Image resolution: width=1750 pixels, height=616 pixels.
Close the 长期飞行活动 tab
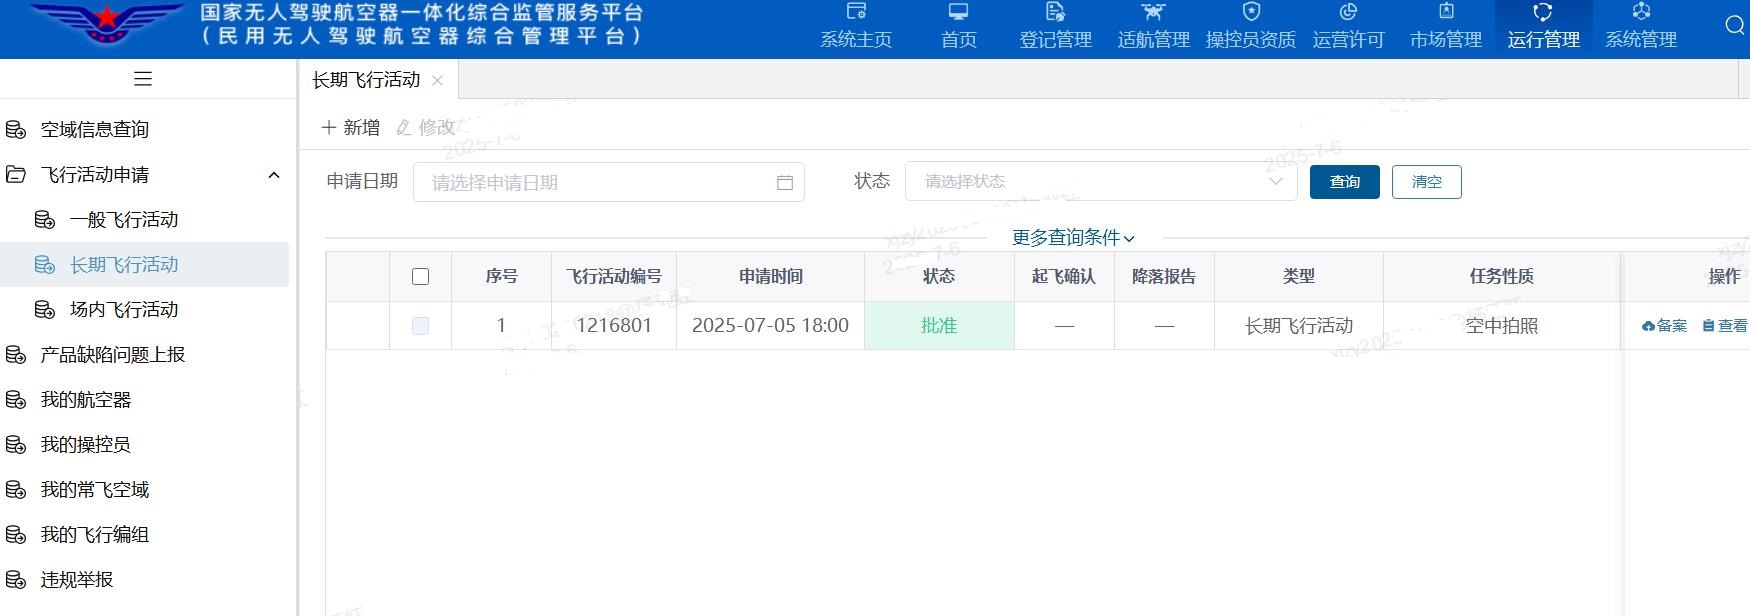[437, 80]
